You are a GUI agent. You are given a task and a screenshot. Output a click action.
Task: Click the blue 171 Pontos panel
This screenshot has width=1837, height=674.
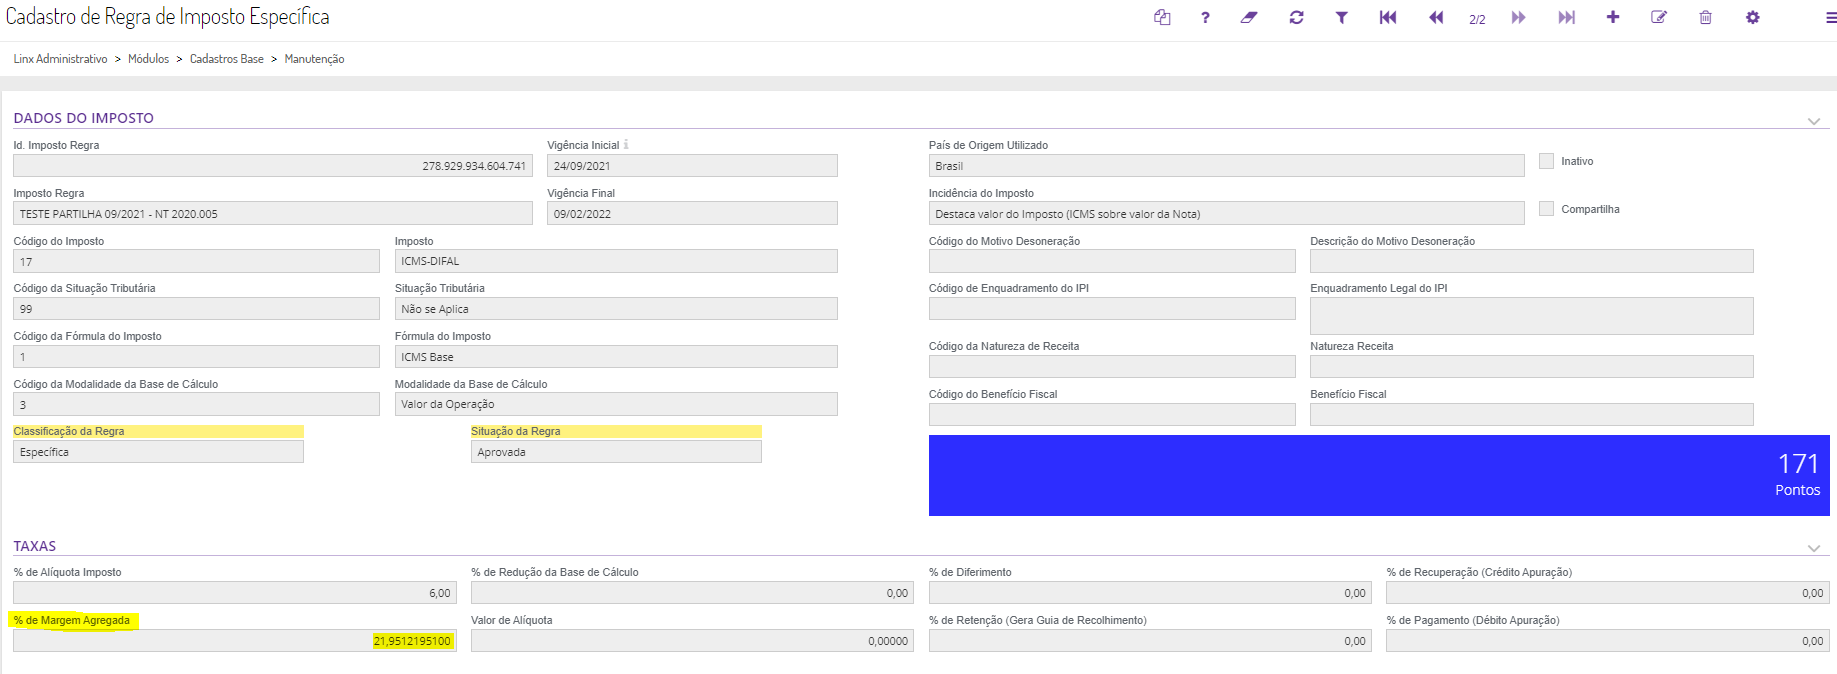pos(1378,475)
